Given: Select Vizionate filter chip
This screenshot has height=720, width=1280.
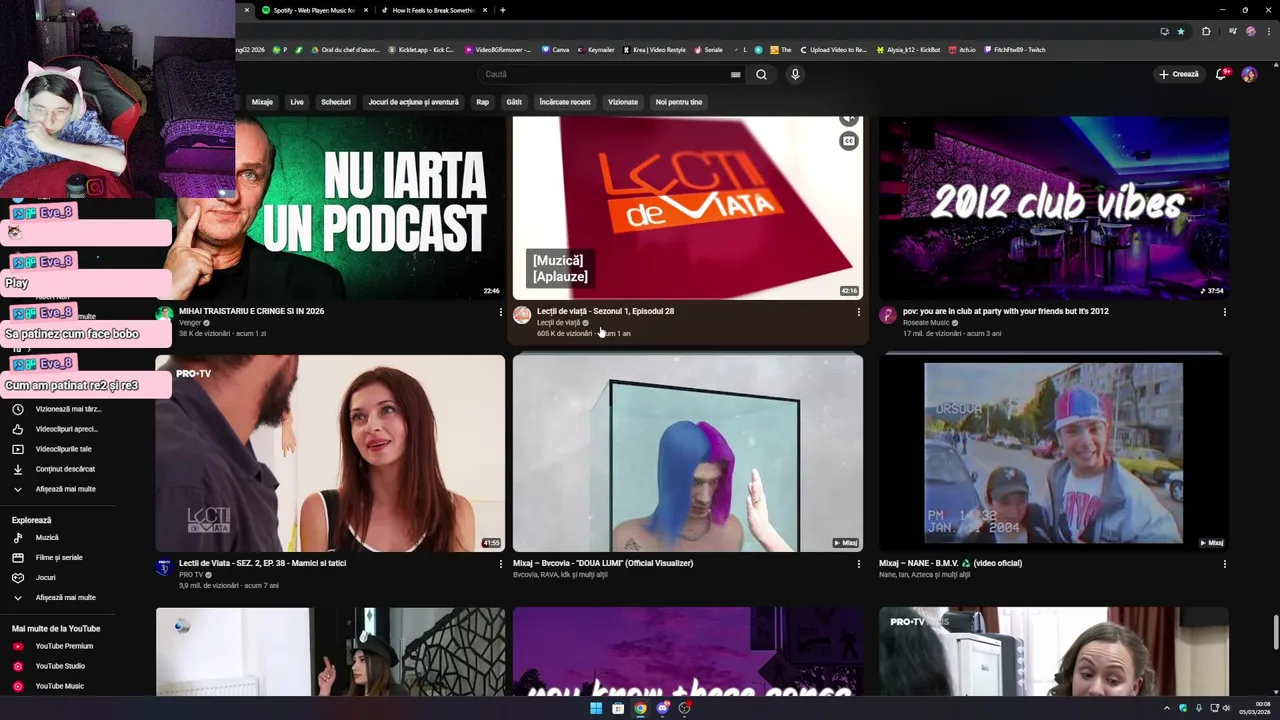Looking at the screenshot, I should pos(623,102).
